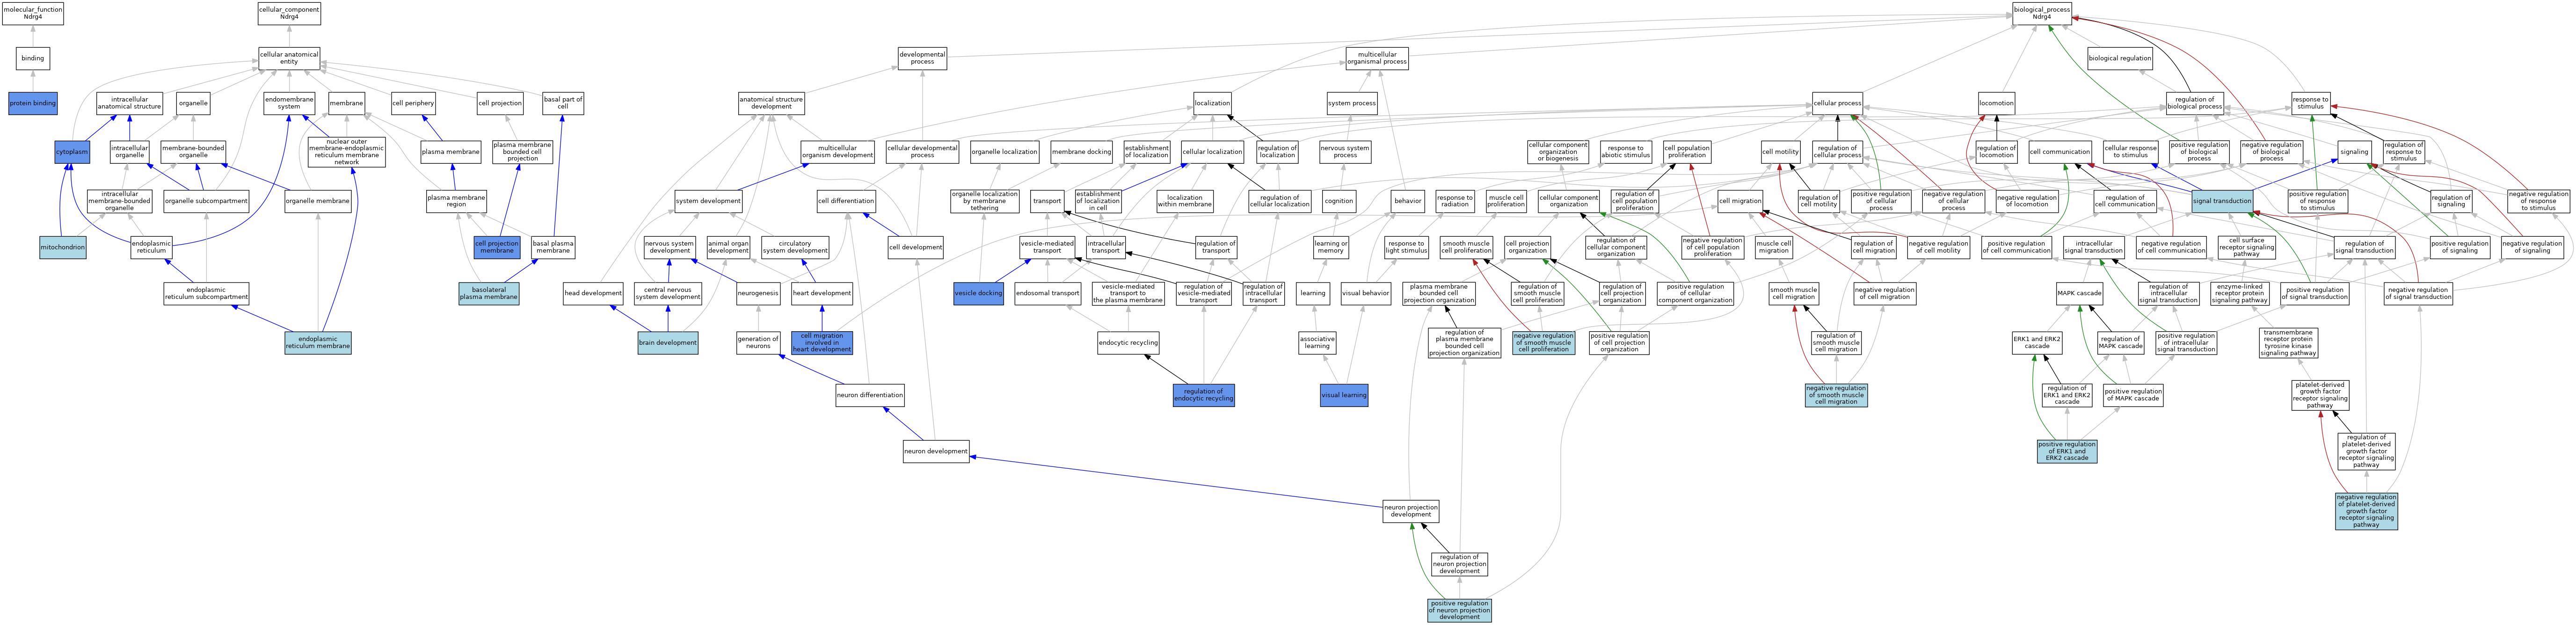Select the 'mitochondrion' node

[x=63, y=247]
